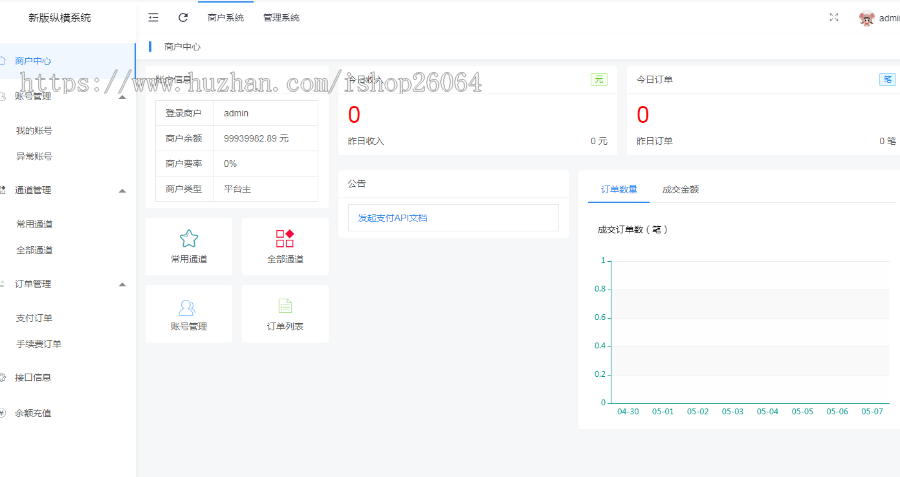Click the 新版纵横系统 logo title
The width and height of the screenshot is (900, 477).
(60, 18)
